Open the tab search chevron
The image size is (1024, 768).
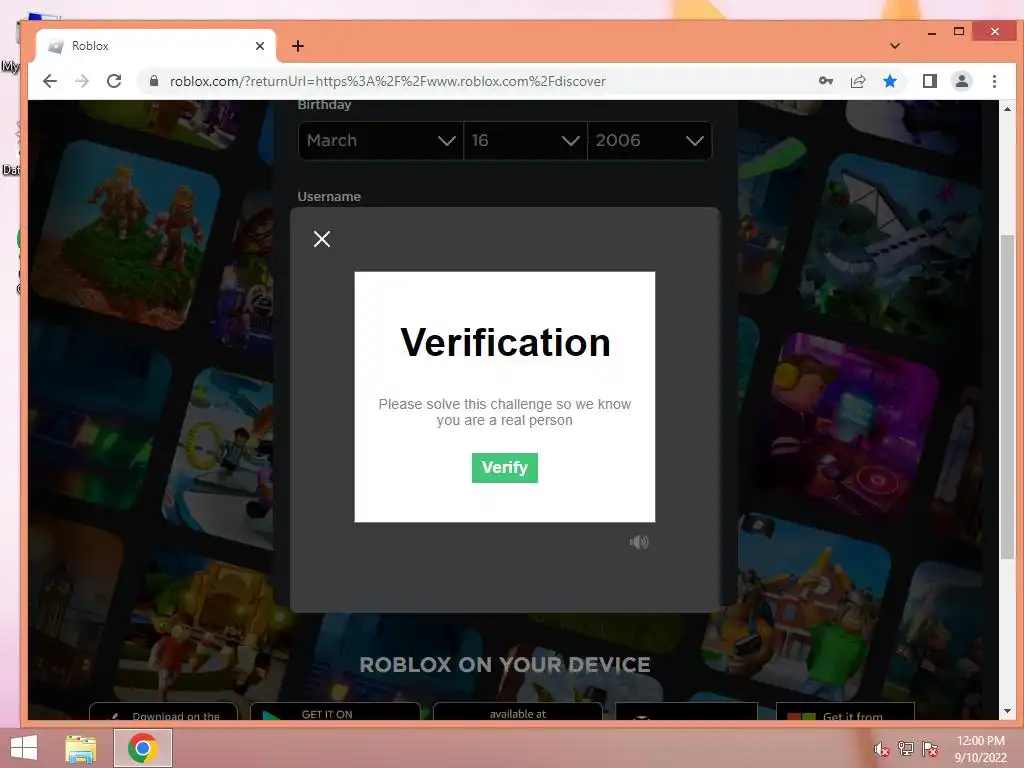pos(895,46)
